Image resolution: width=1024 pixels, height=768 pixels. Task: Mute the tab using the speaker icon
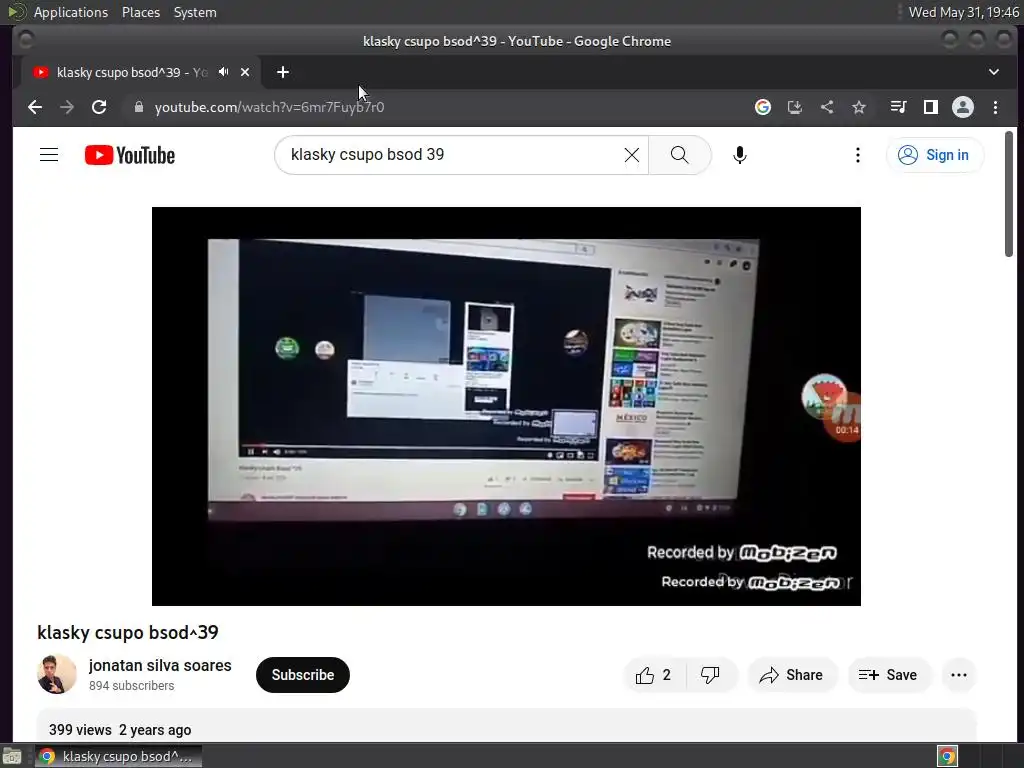[223, 72]
